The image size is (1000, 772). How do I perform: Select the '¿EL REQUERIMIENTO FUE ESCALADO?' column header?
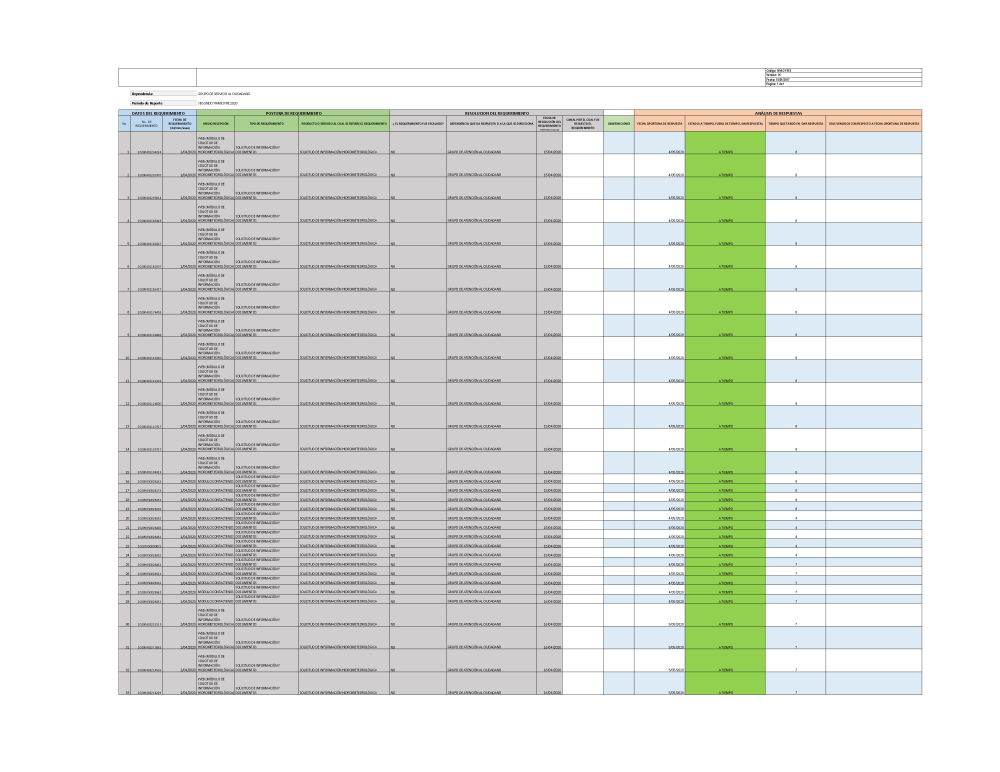[418, 124]
